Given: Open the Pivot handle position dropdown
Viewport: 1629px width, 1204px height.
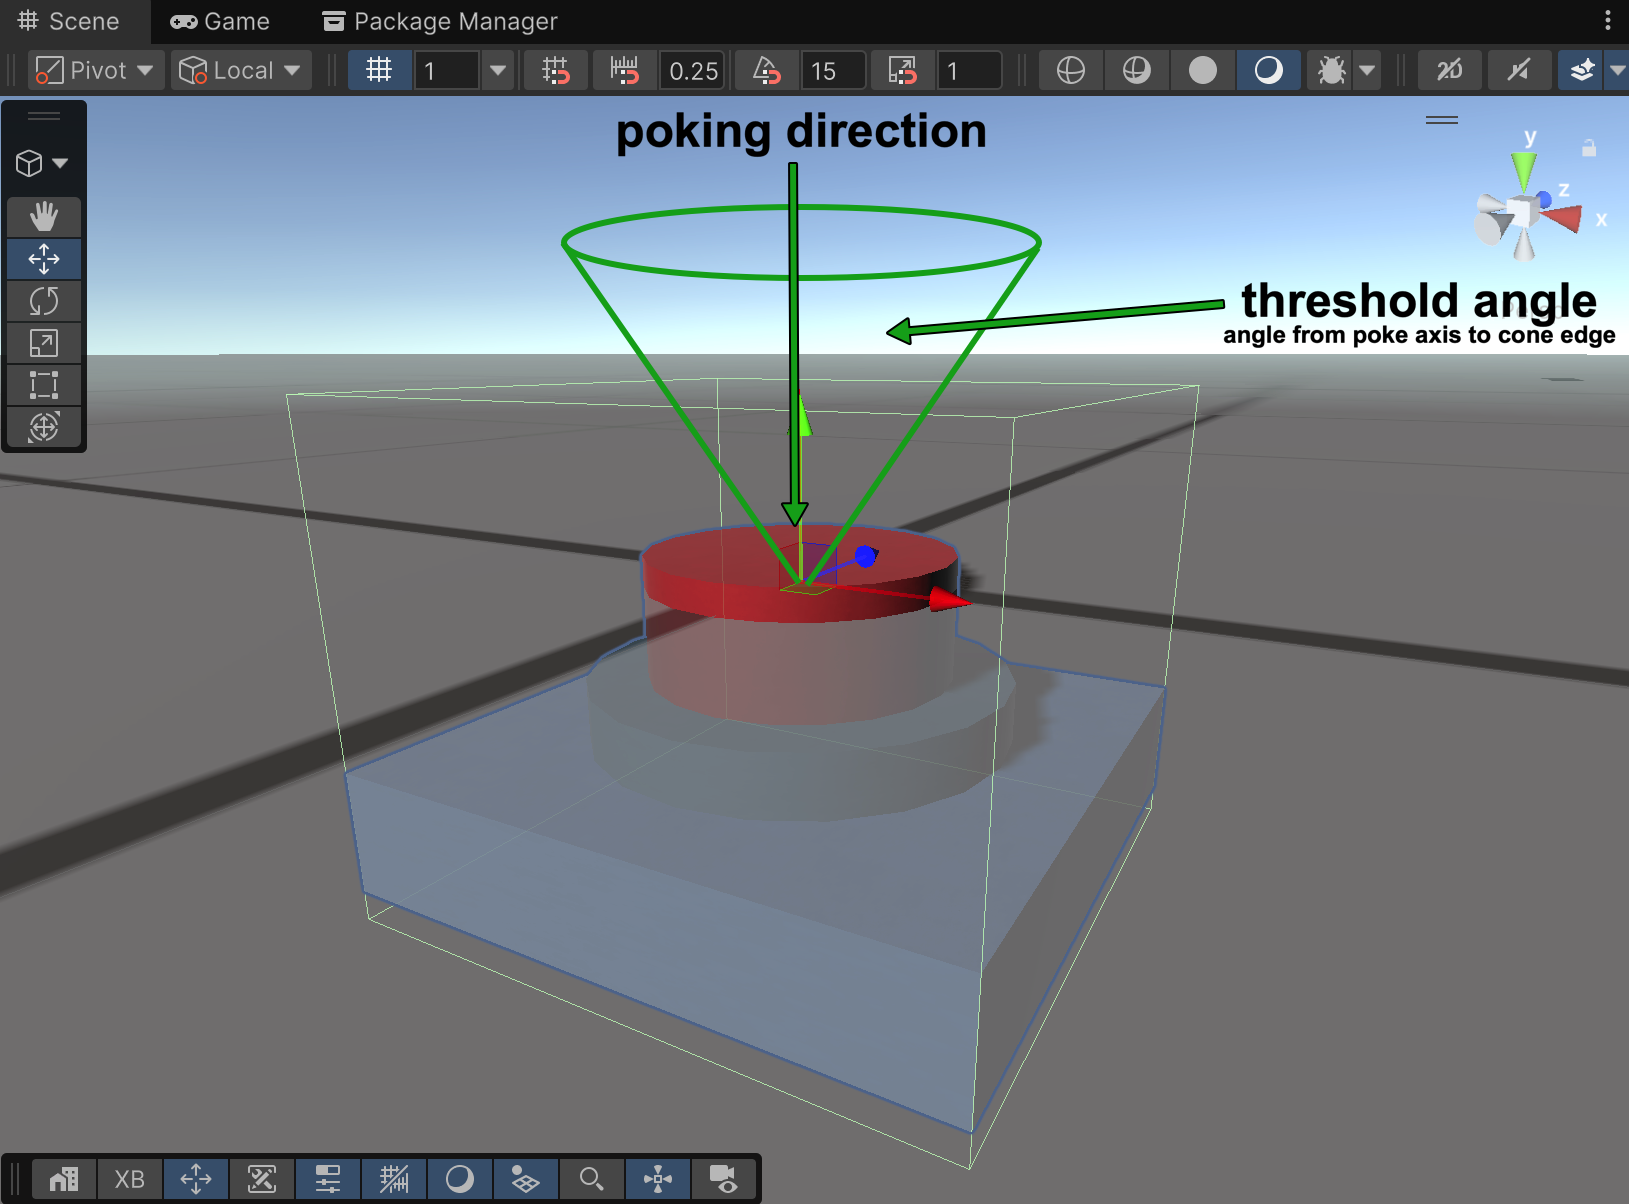Looking at the screenshot, I should pos(95,70).
